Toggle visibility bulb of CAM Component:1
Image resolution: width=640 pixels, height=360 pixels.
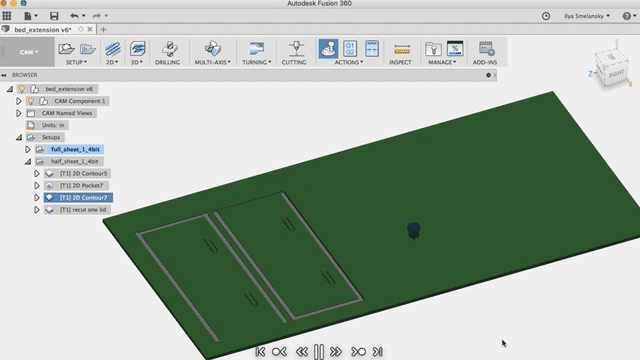pos(31,101)
